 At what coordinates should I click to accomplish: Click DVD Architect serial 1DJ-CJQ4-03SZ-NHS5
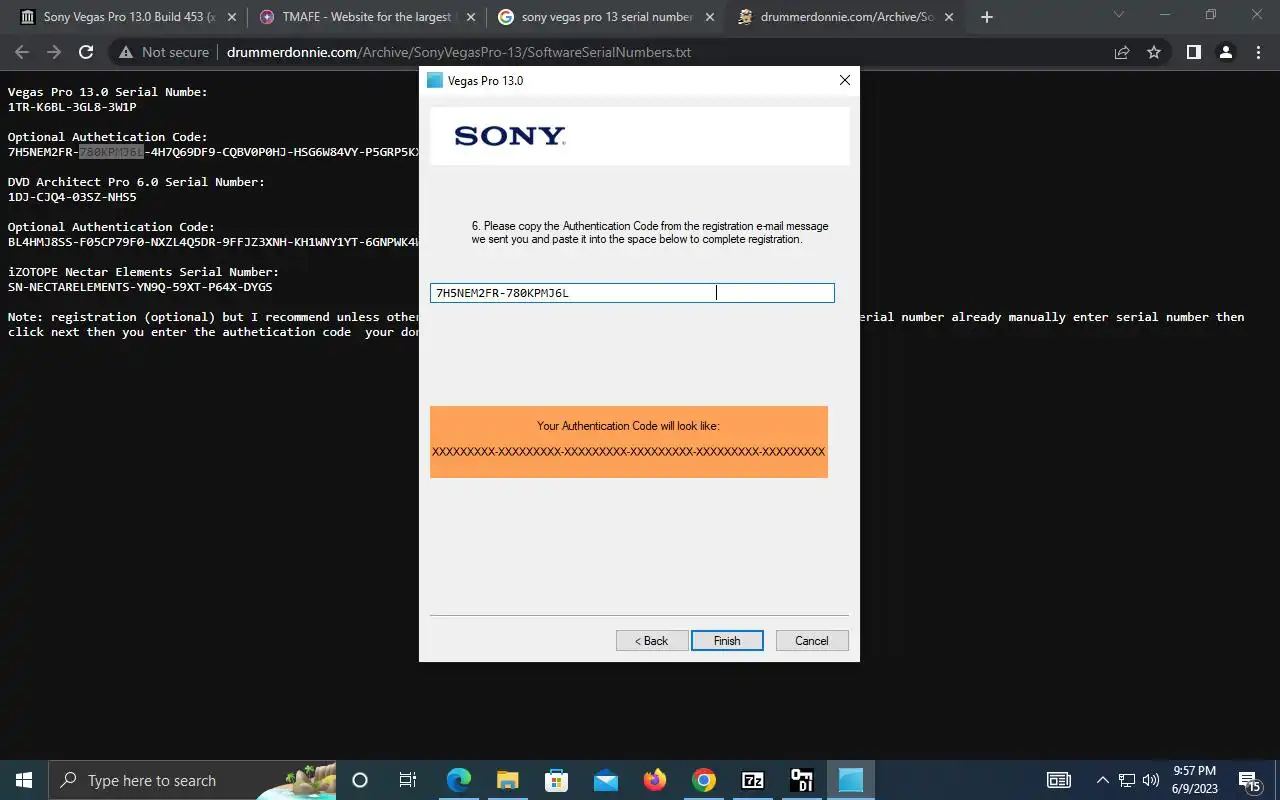point(72,197)
